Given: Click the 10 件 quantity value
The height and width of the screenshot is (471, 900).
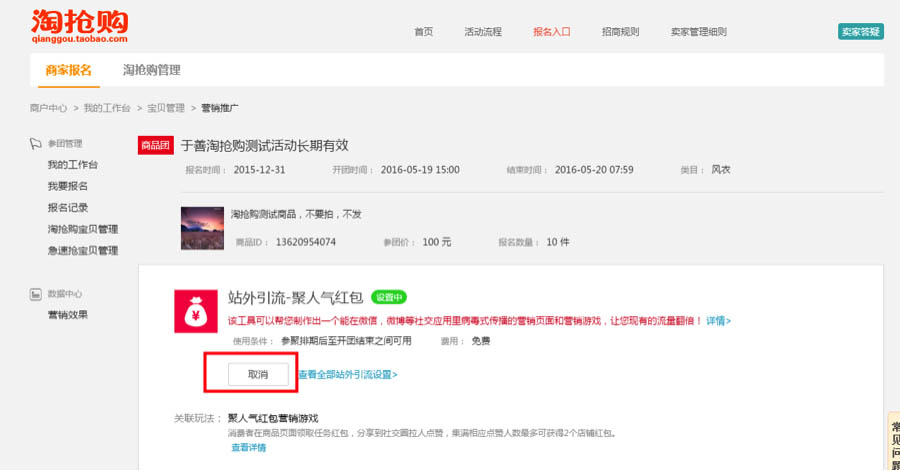Looking at the screenshot, I should pyautogui.click(x=558, y=242).
